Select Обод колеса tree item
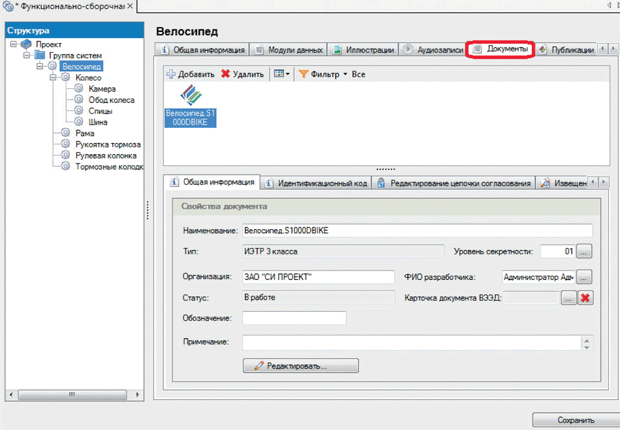This screenshot has height=430, width=620. click(111, 100)
